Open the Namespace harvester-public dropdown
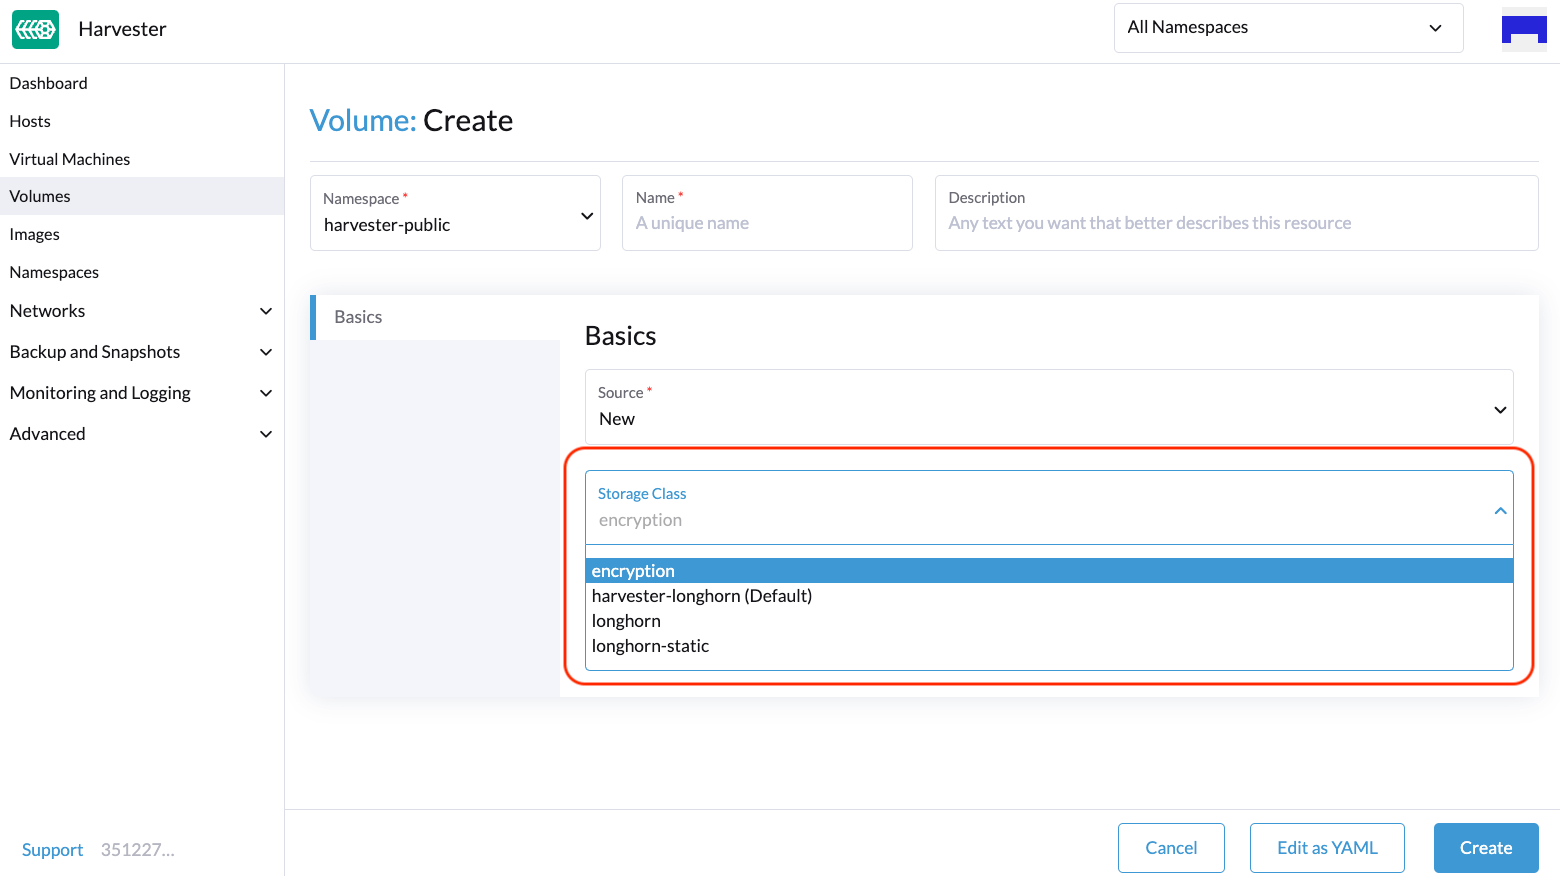1560x876 pixels. click(455, 214)
